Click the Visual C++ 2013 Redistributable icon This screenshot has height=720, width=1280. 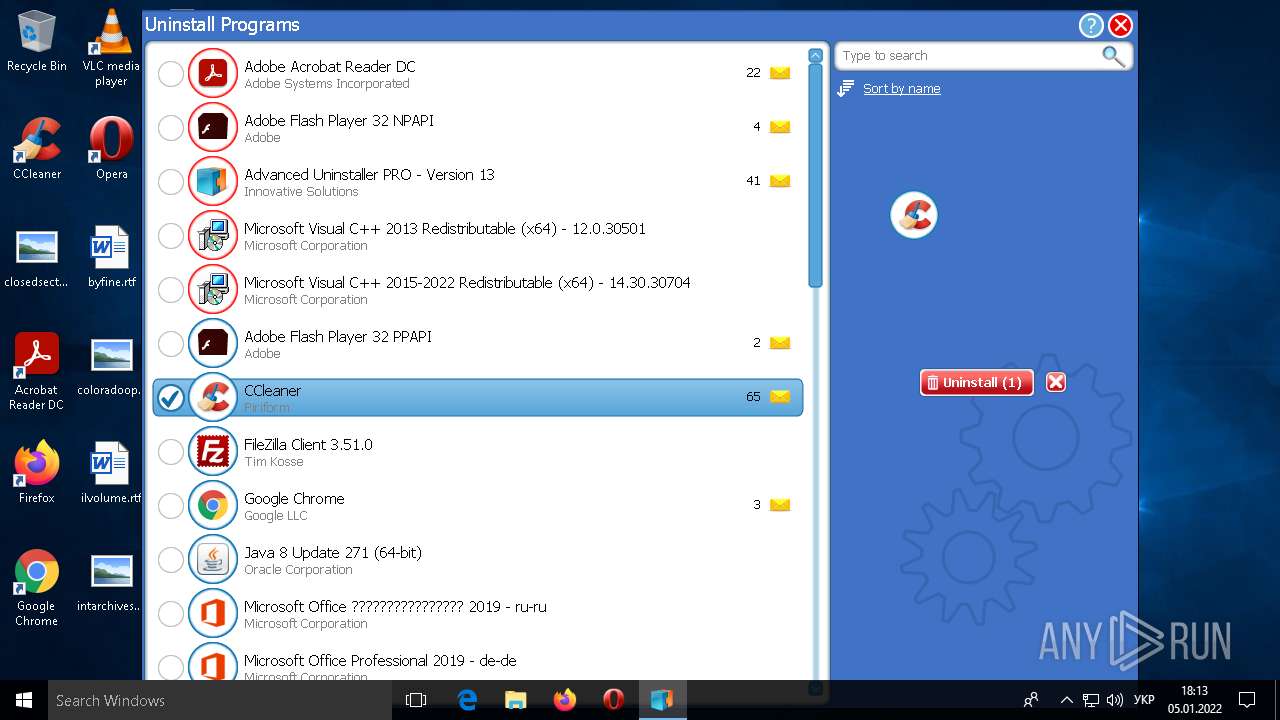coord(212,235)
